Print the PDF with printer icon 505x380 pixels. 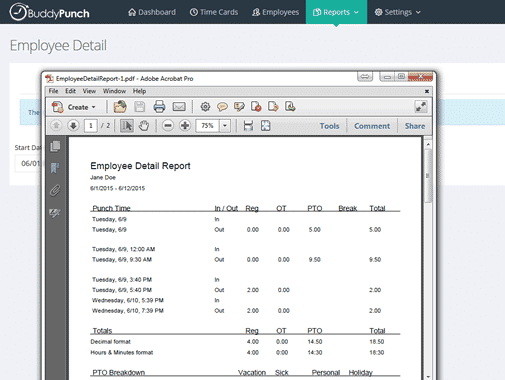(x=159, y=107)
